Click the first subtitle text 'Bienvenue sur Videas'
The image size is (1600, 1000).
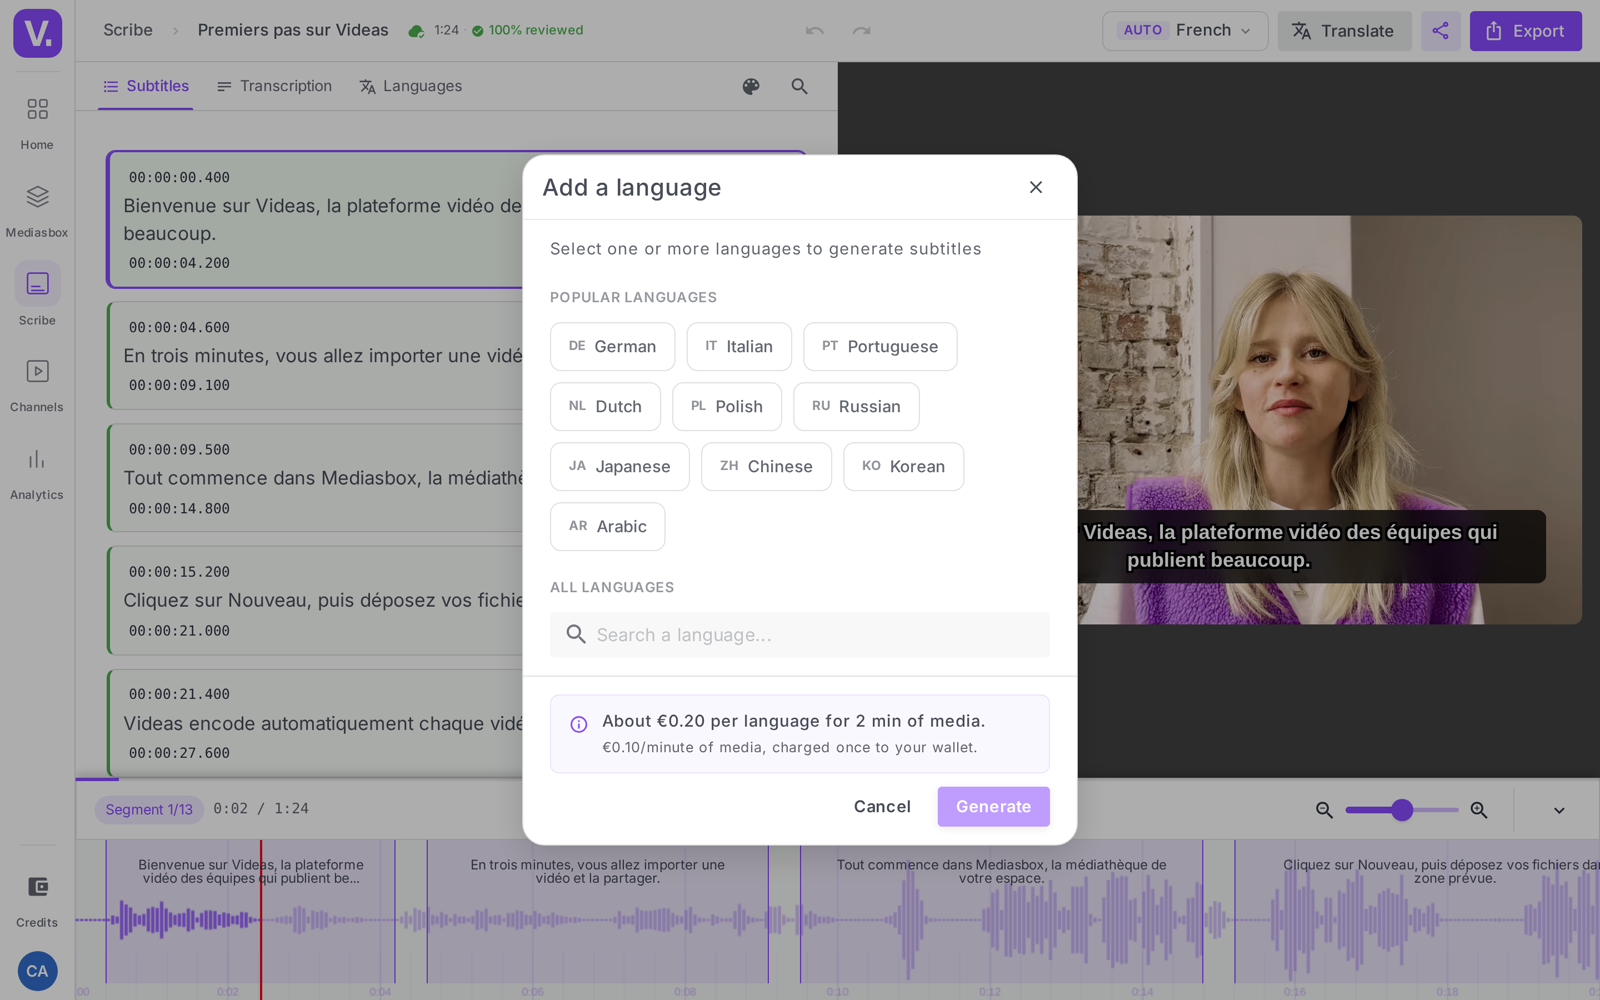322,220
